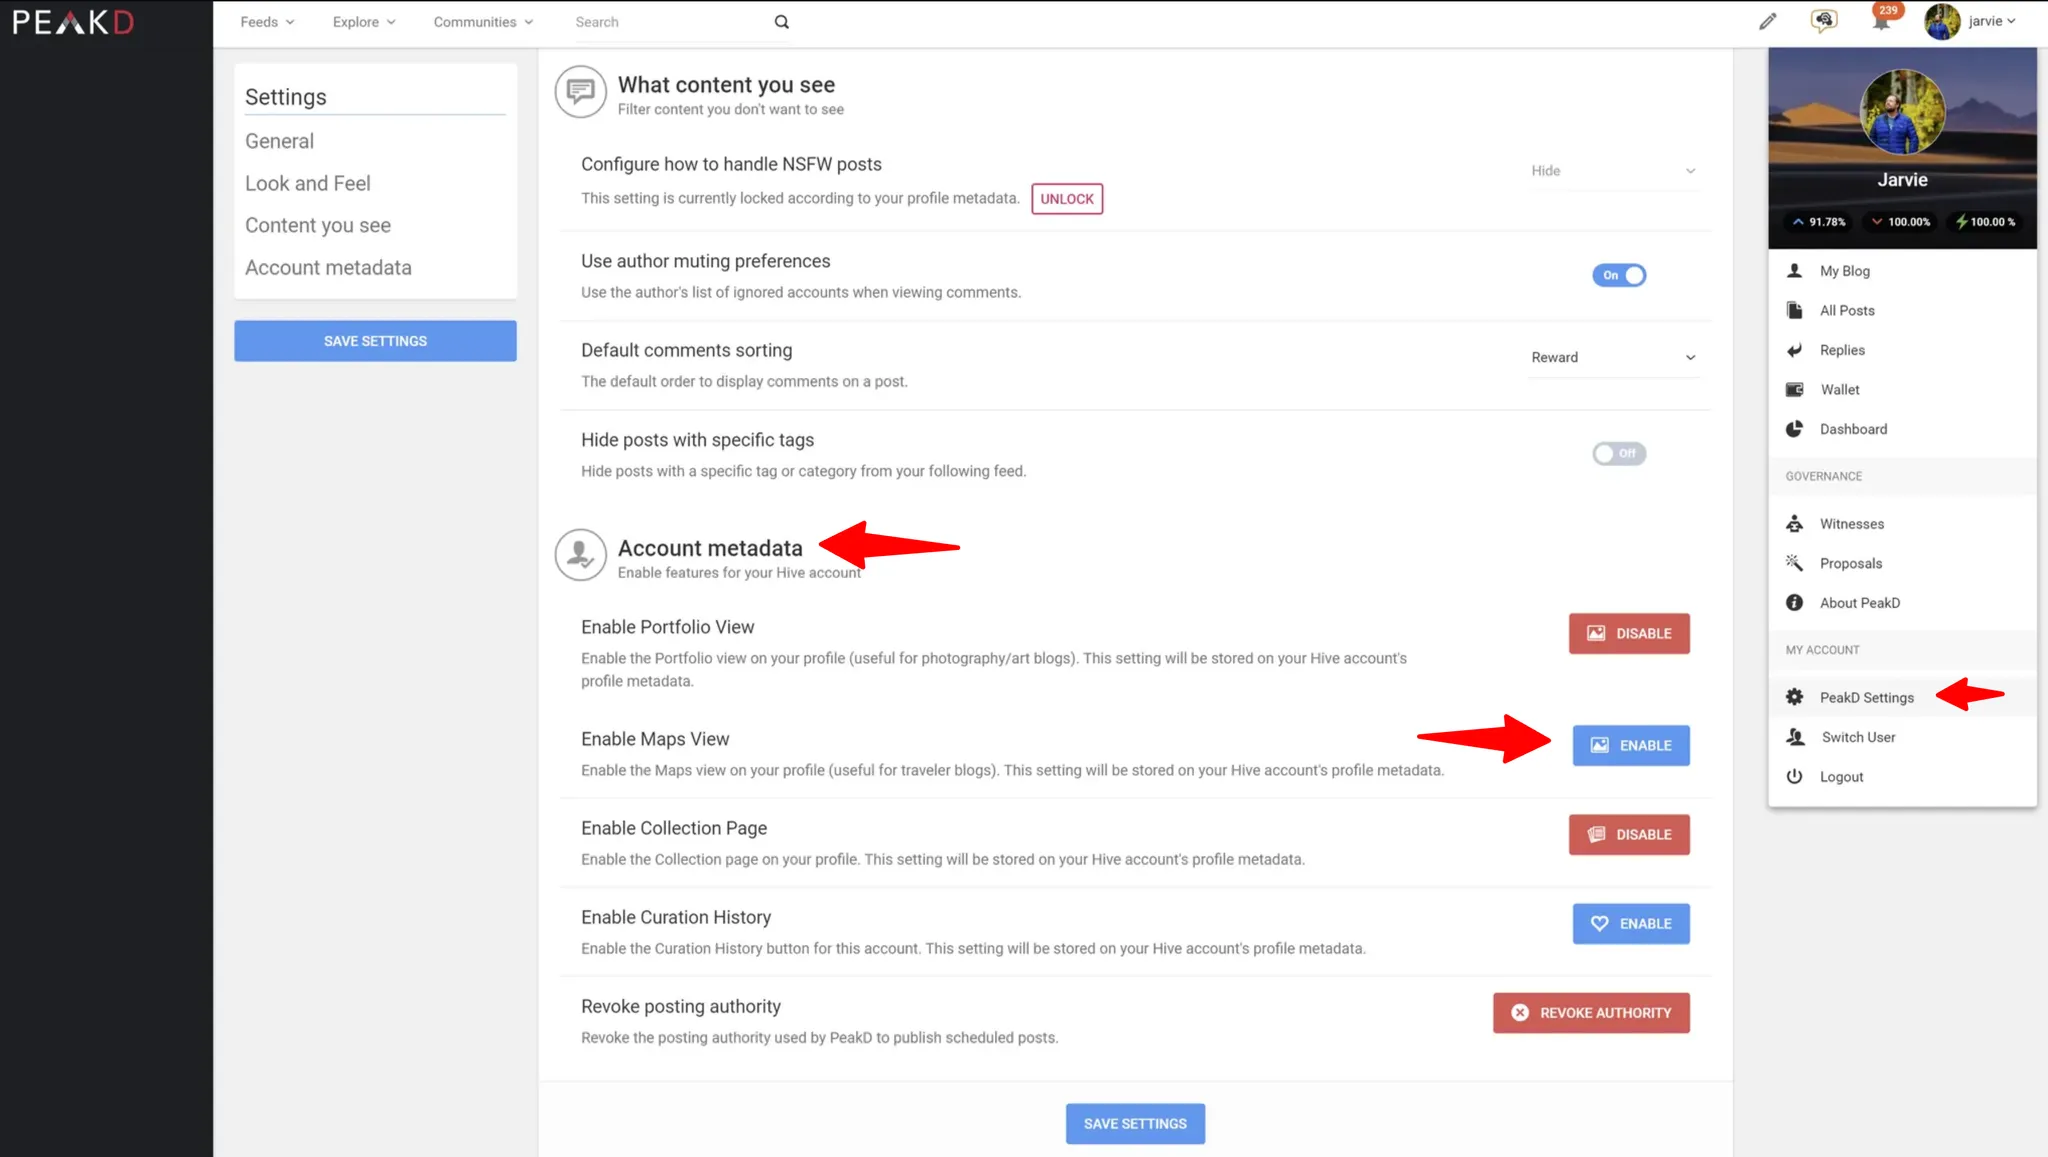The height and width of the screenshot is (1157, 2048).
Task: Click the Revoke Authority button
Action: (1591, 1013)
